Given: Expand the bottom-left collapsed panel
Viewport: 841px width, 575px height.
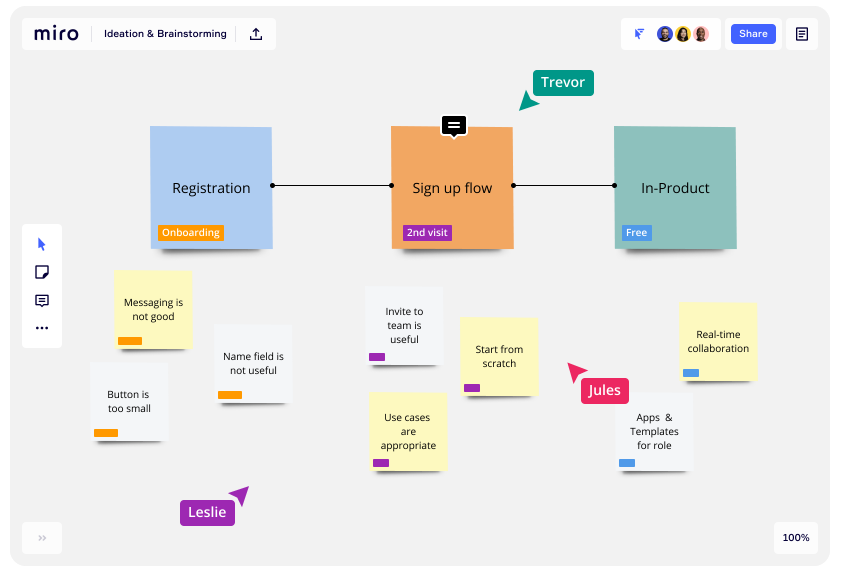Looking at the screenshot, I should point(42,538).
